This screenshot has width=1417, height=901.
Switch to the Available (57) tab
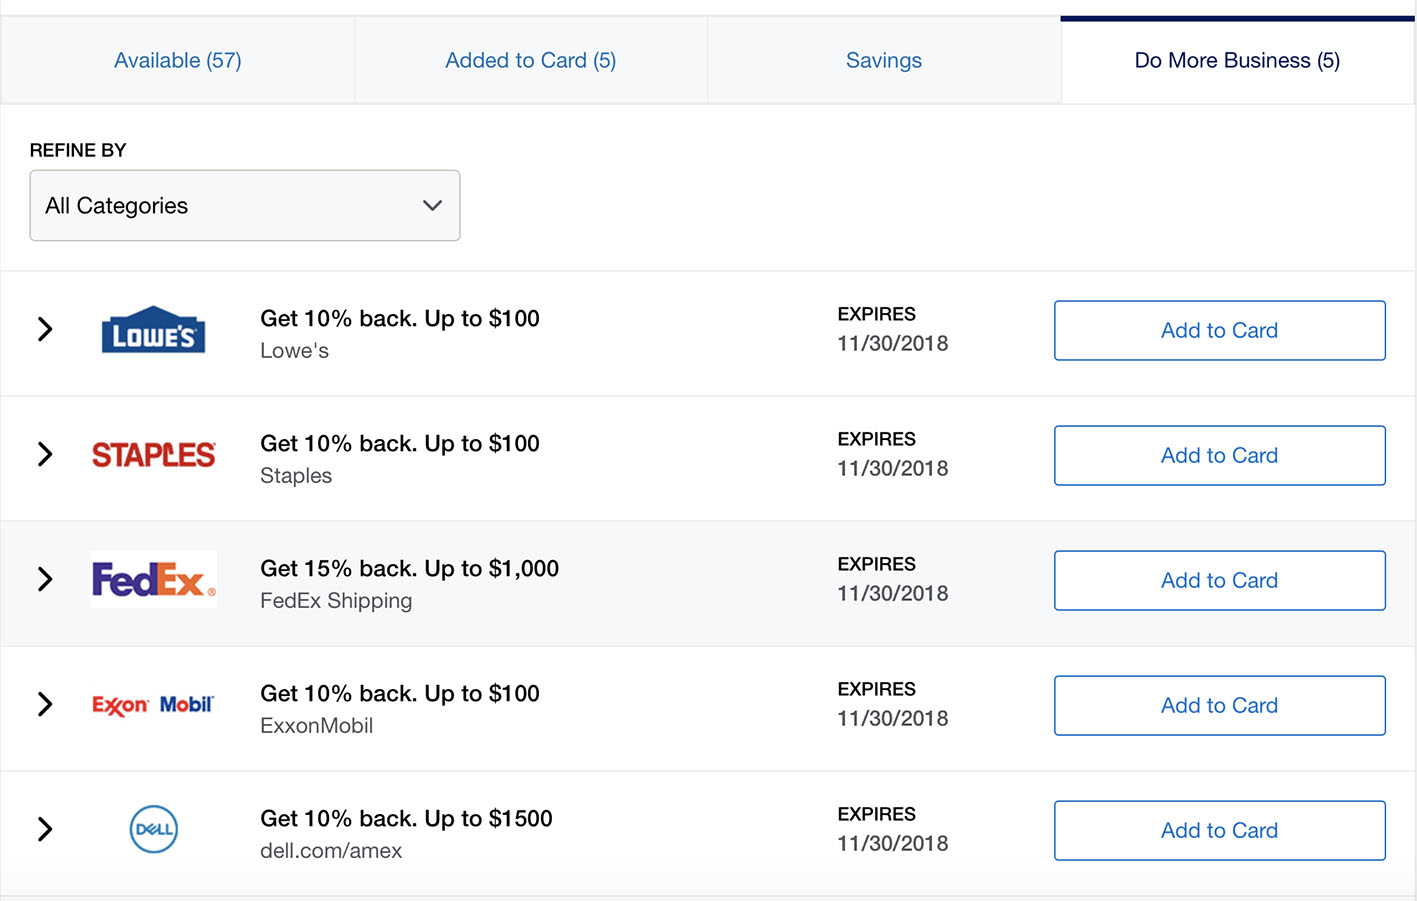pyautogui.click(x=178, y=61)
